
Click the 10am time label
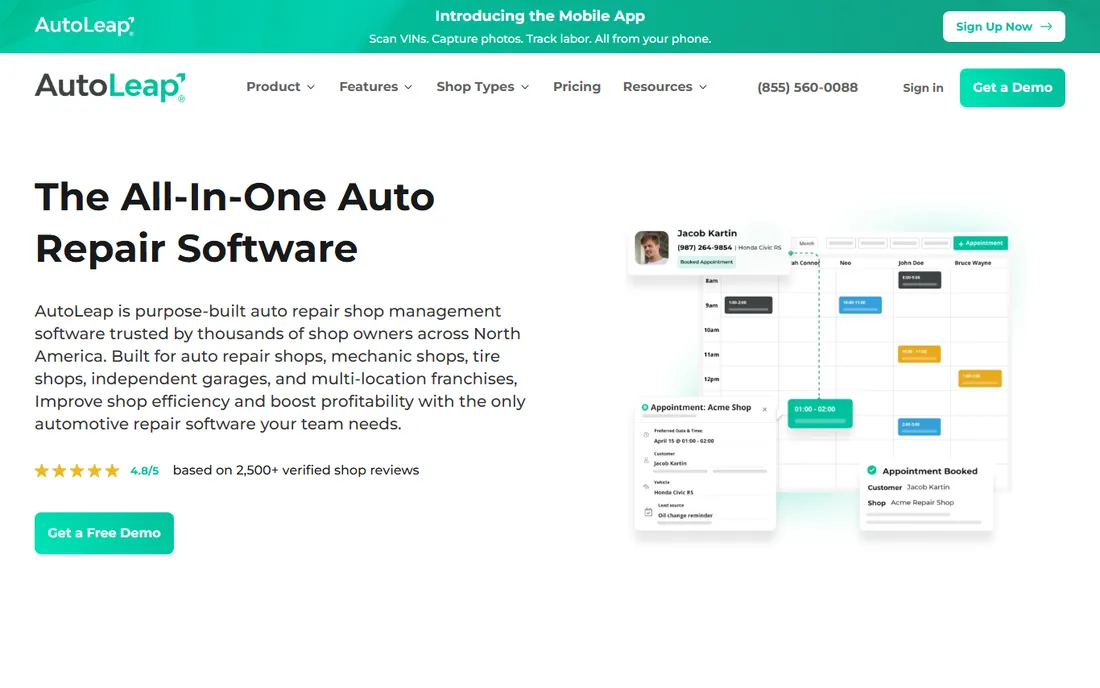(711, 330)
